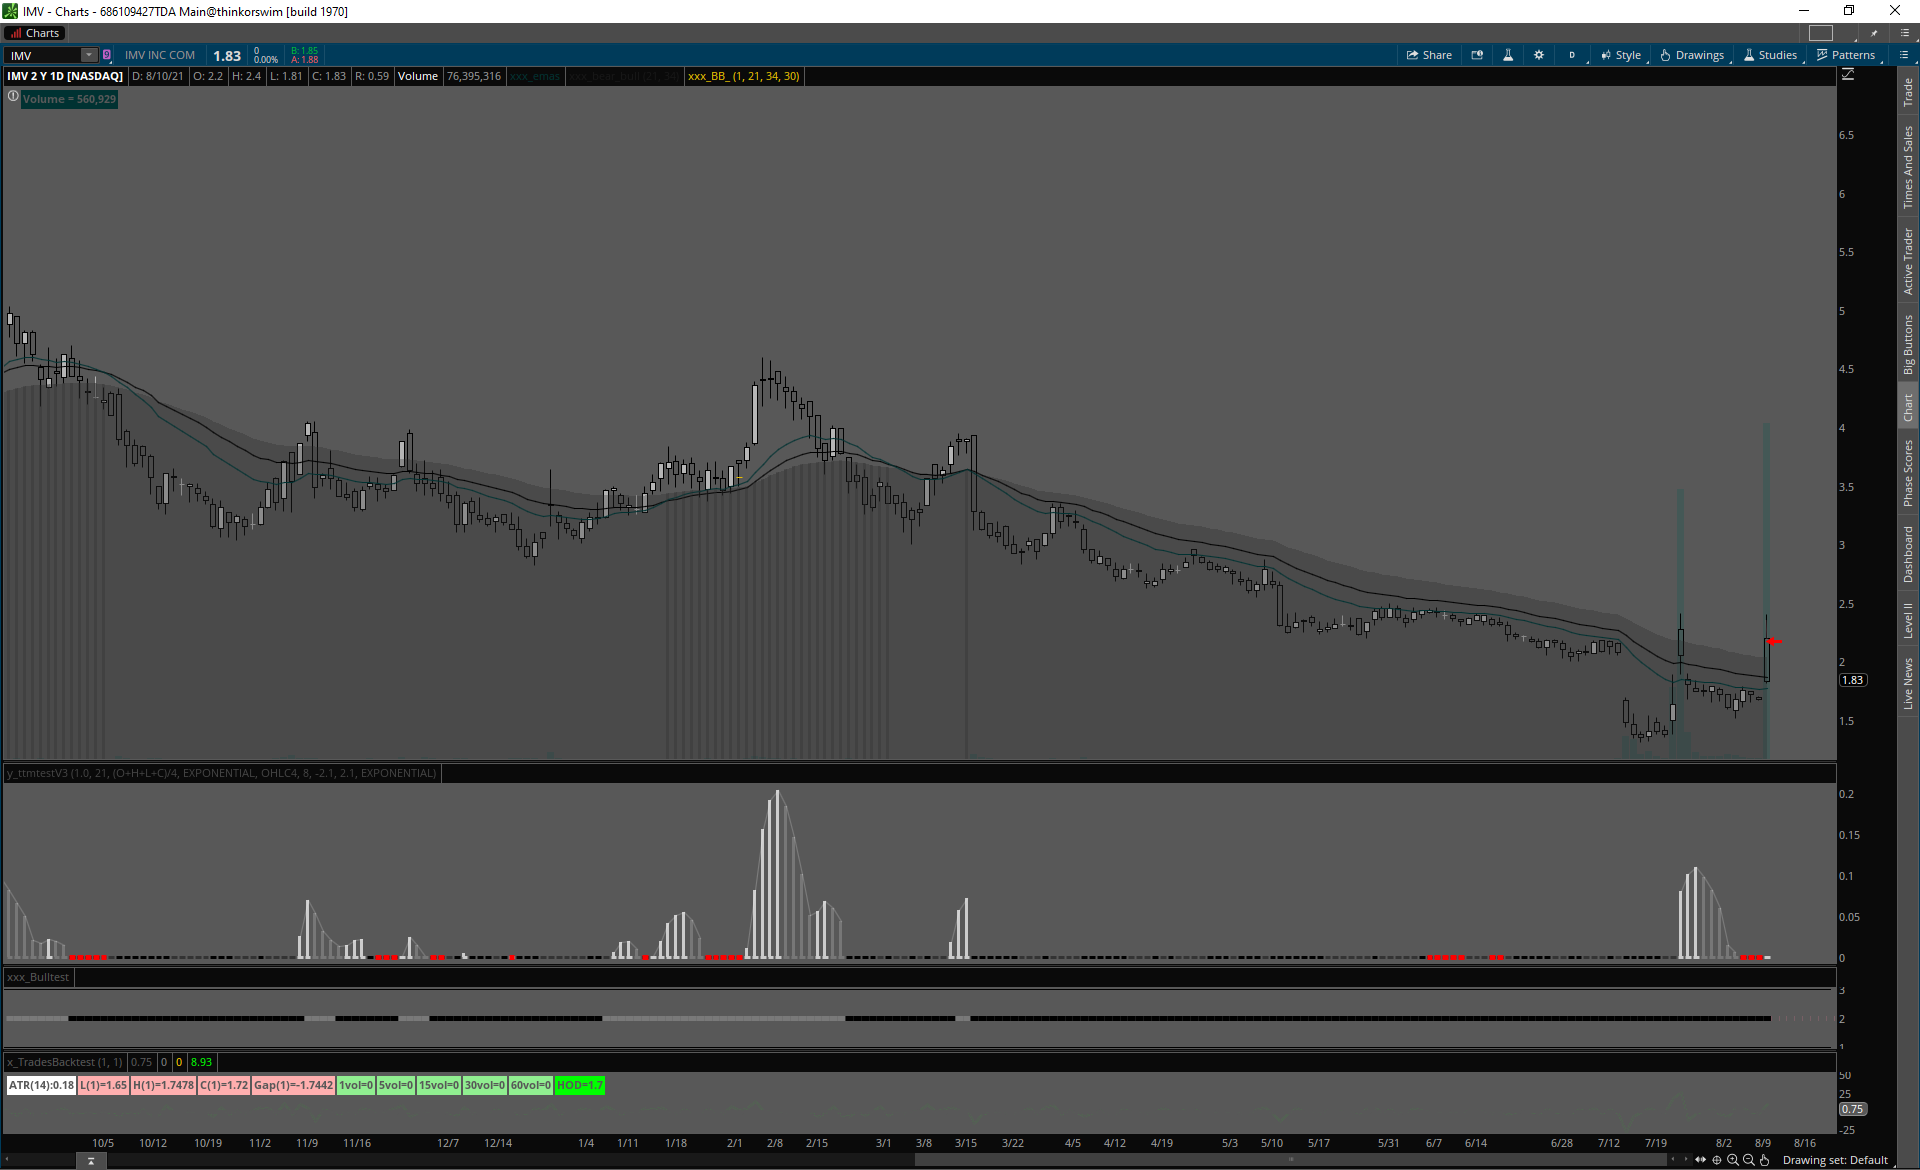
Task: Click the zoom in magnifier icon
Action: (1733, 1160)
